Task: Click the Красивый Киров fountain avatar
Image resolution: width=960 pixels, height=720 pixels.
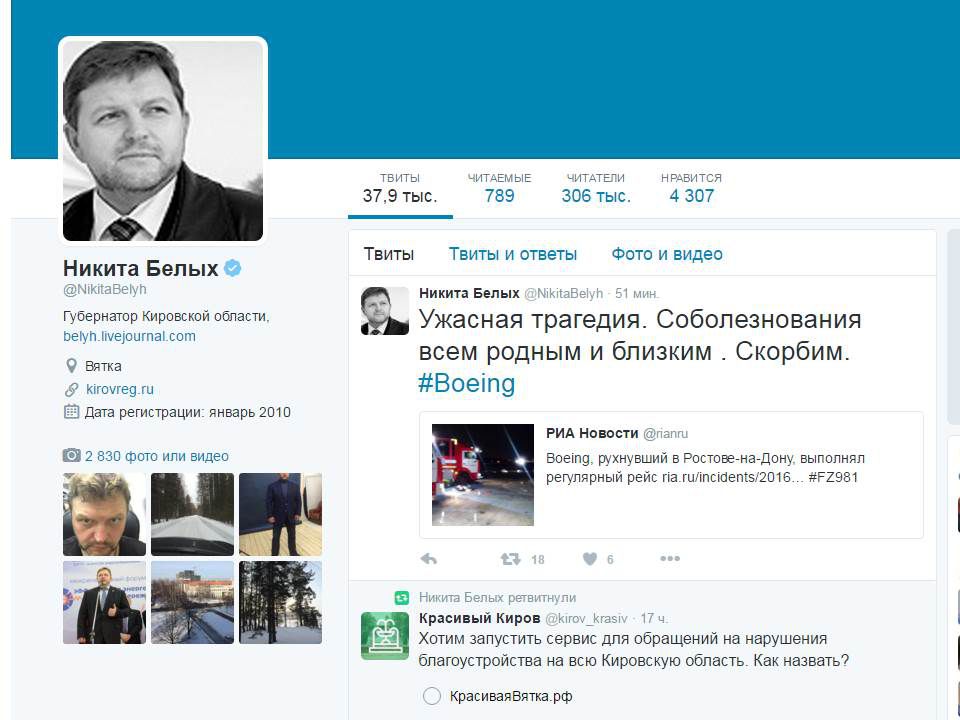Action: click(384, 636)
